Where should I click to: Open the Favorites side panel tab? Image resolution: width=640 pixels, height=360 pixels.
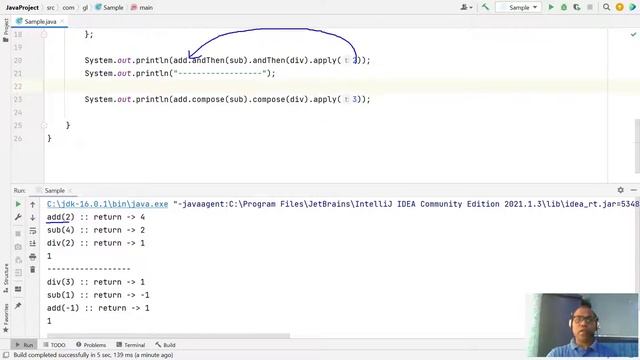pos(5,318)
